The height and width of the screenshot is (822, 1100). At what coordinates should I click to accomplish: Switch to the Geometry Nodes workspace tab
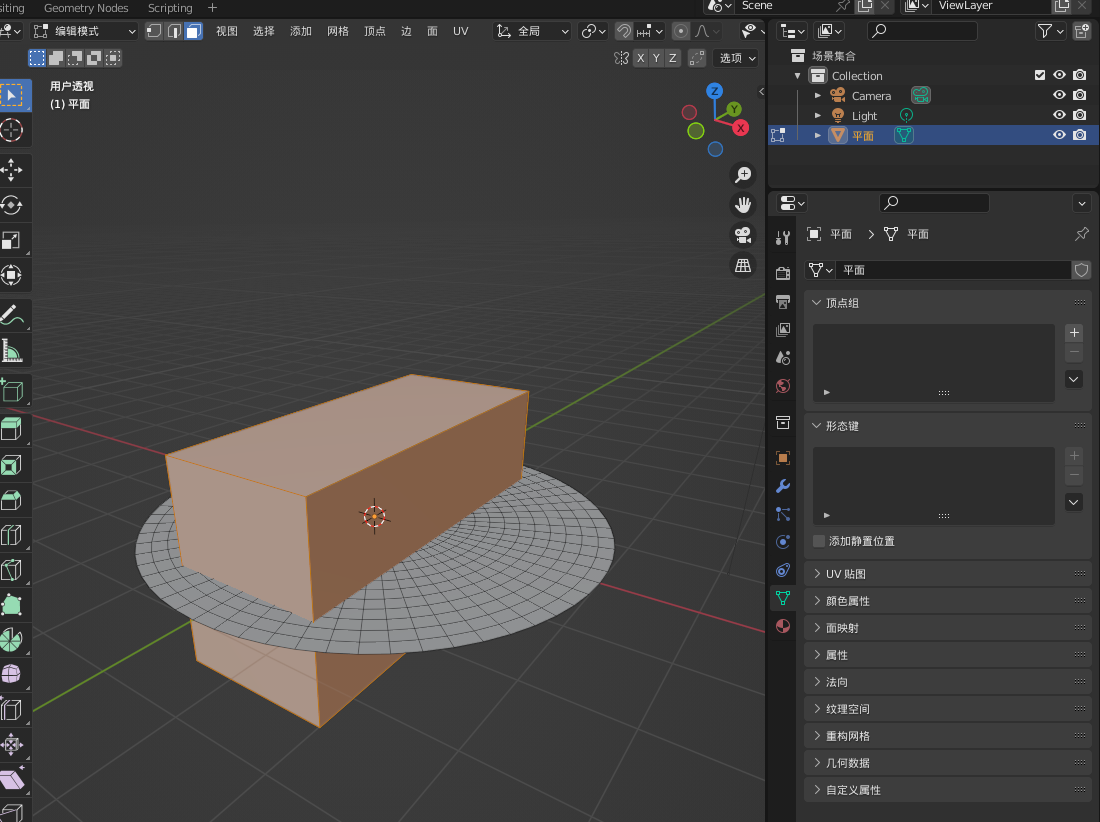click(x=86, y=8)
